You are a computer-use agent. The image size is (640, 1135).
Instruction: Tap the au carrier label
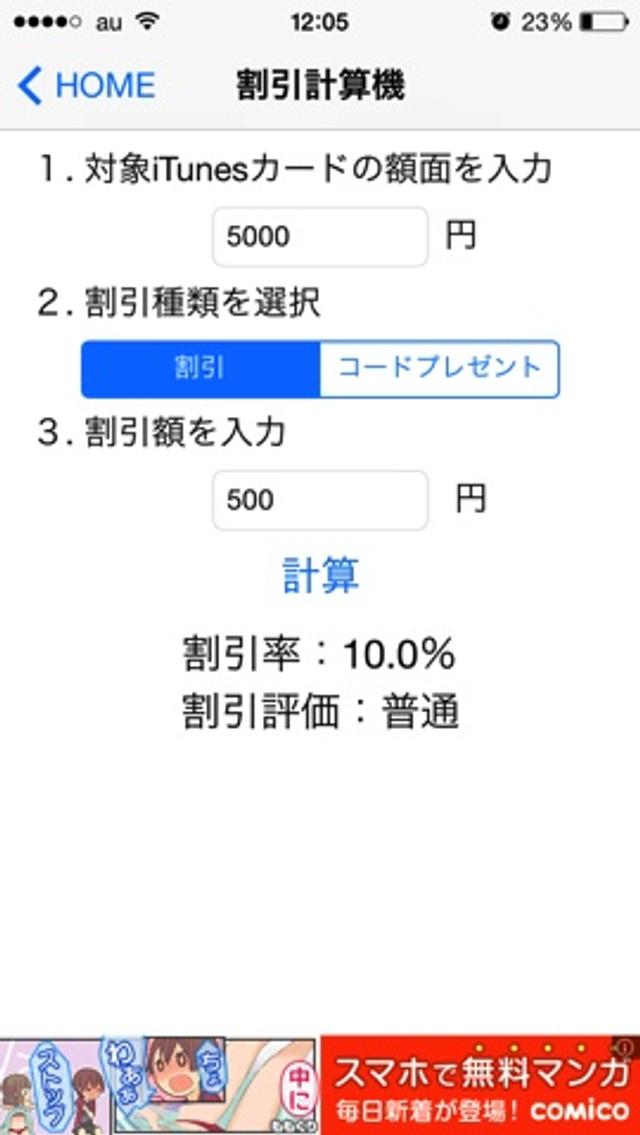coord(108,21)
